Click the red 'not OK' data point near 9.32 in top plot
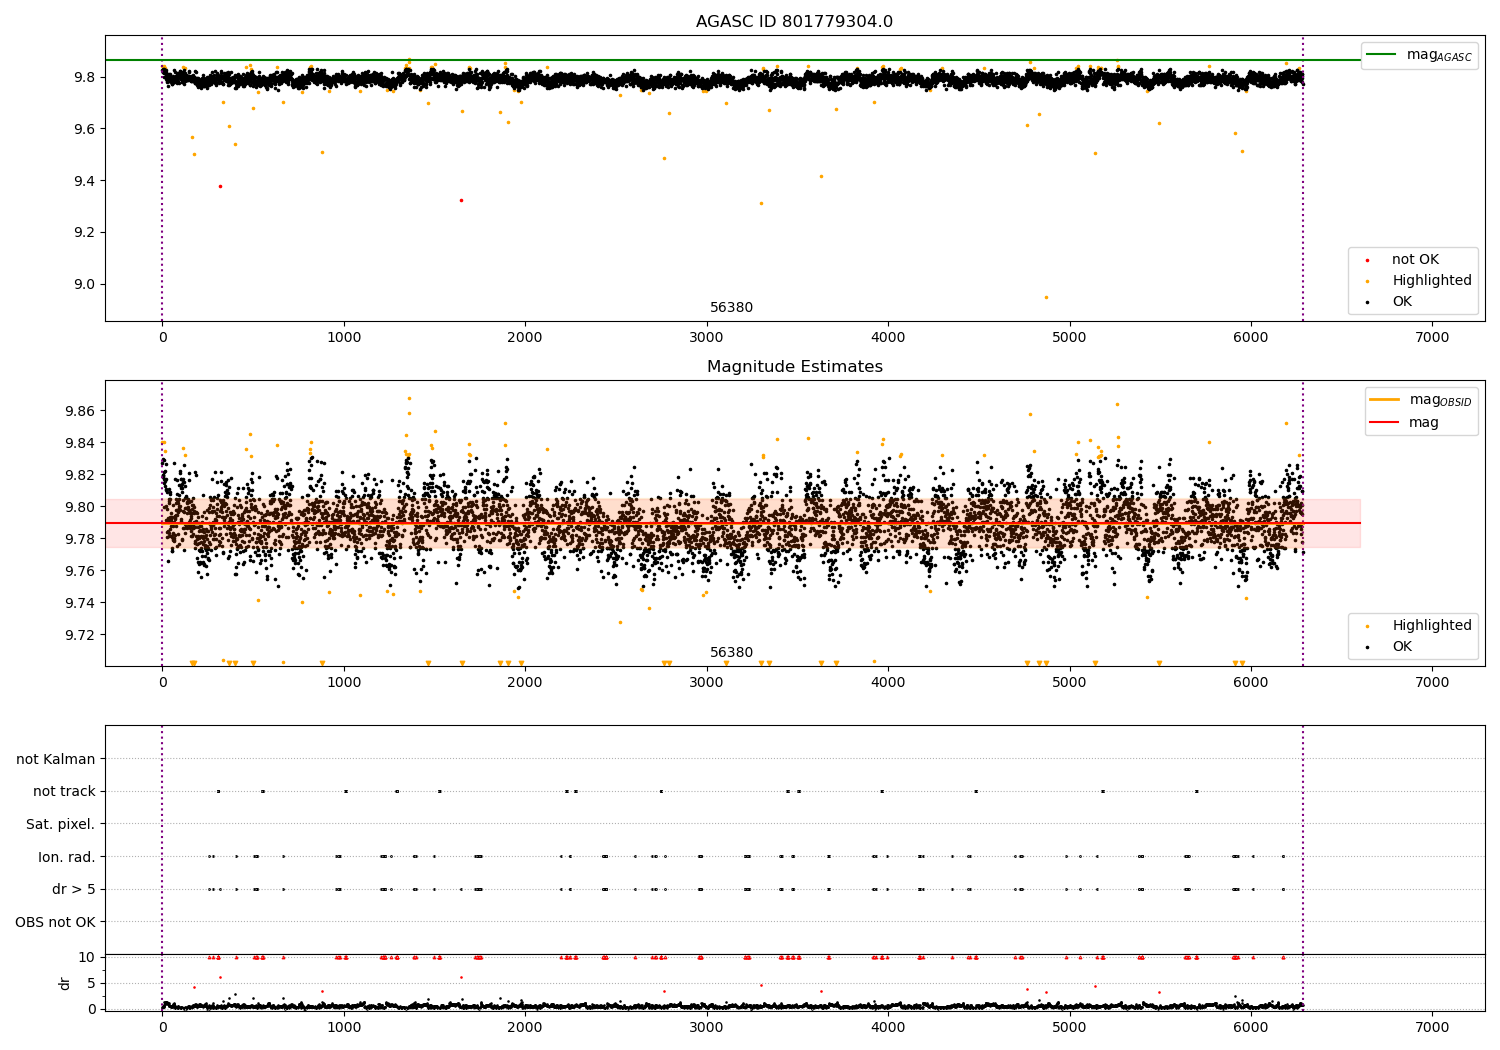 461,200
